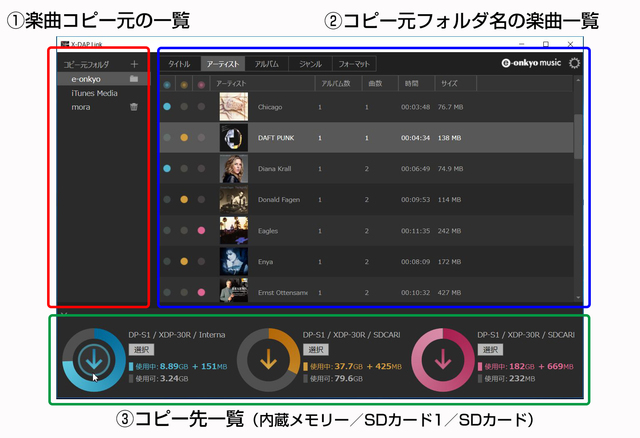Viewport: 640px width, 438px height.
Task: Select the Enya artist name
Action: click(x=265, y=262)
